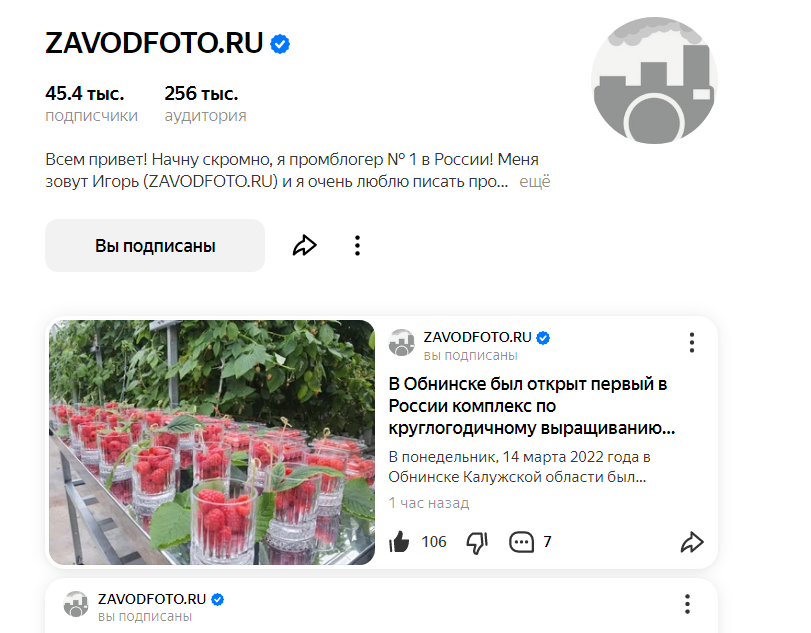Click small avatar on second post card
Image resolution: width=811 pixels, height=633 pixels.
tap(76, 604)
